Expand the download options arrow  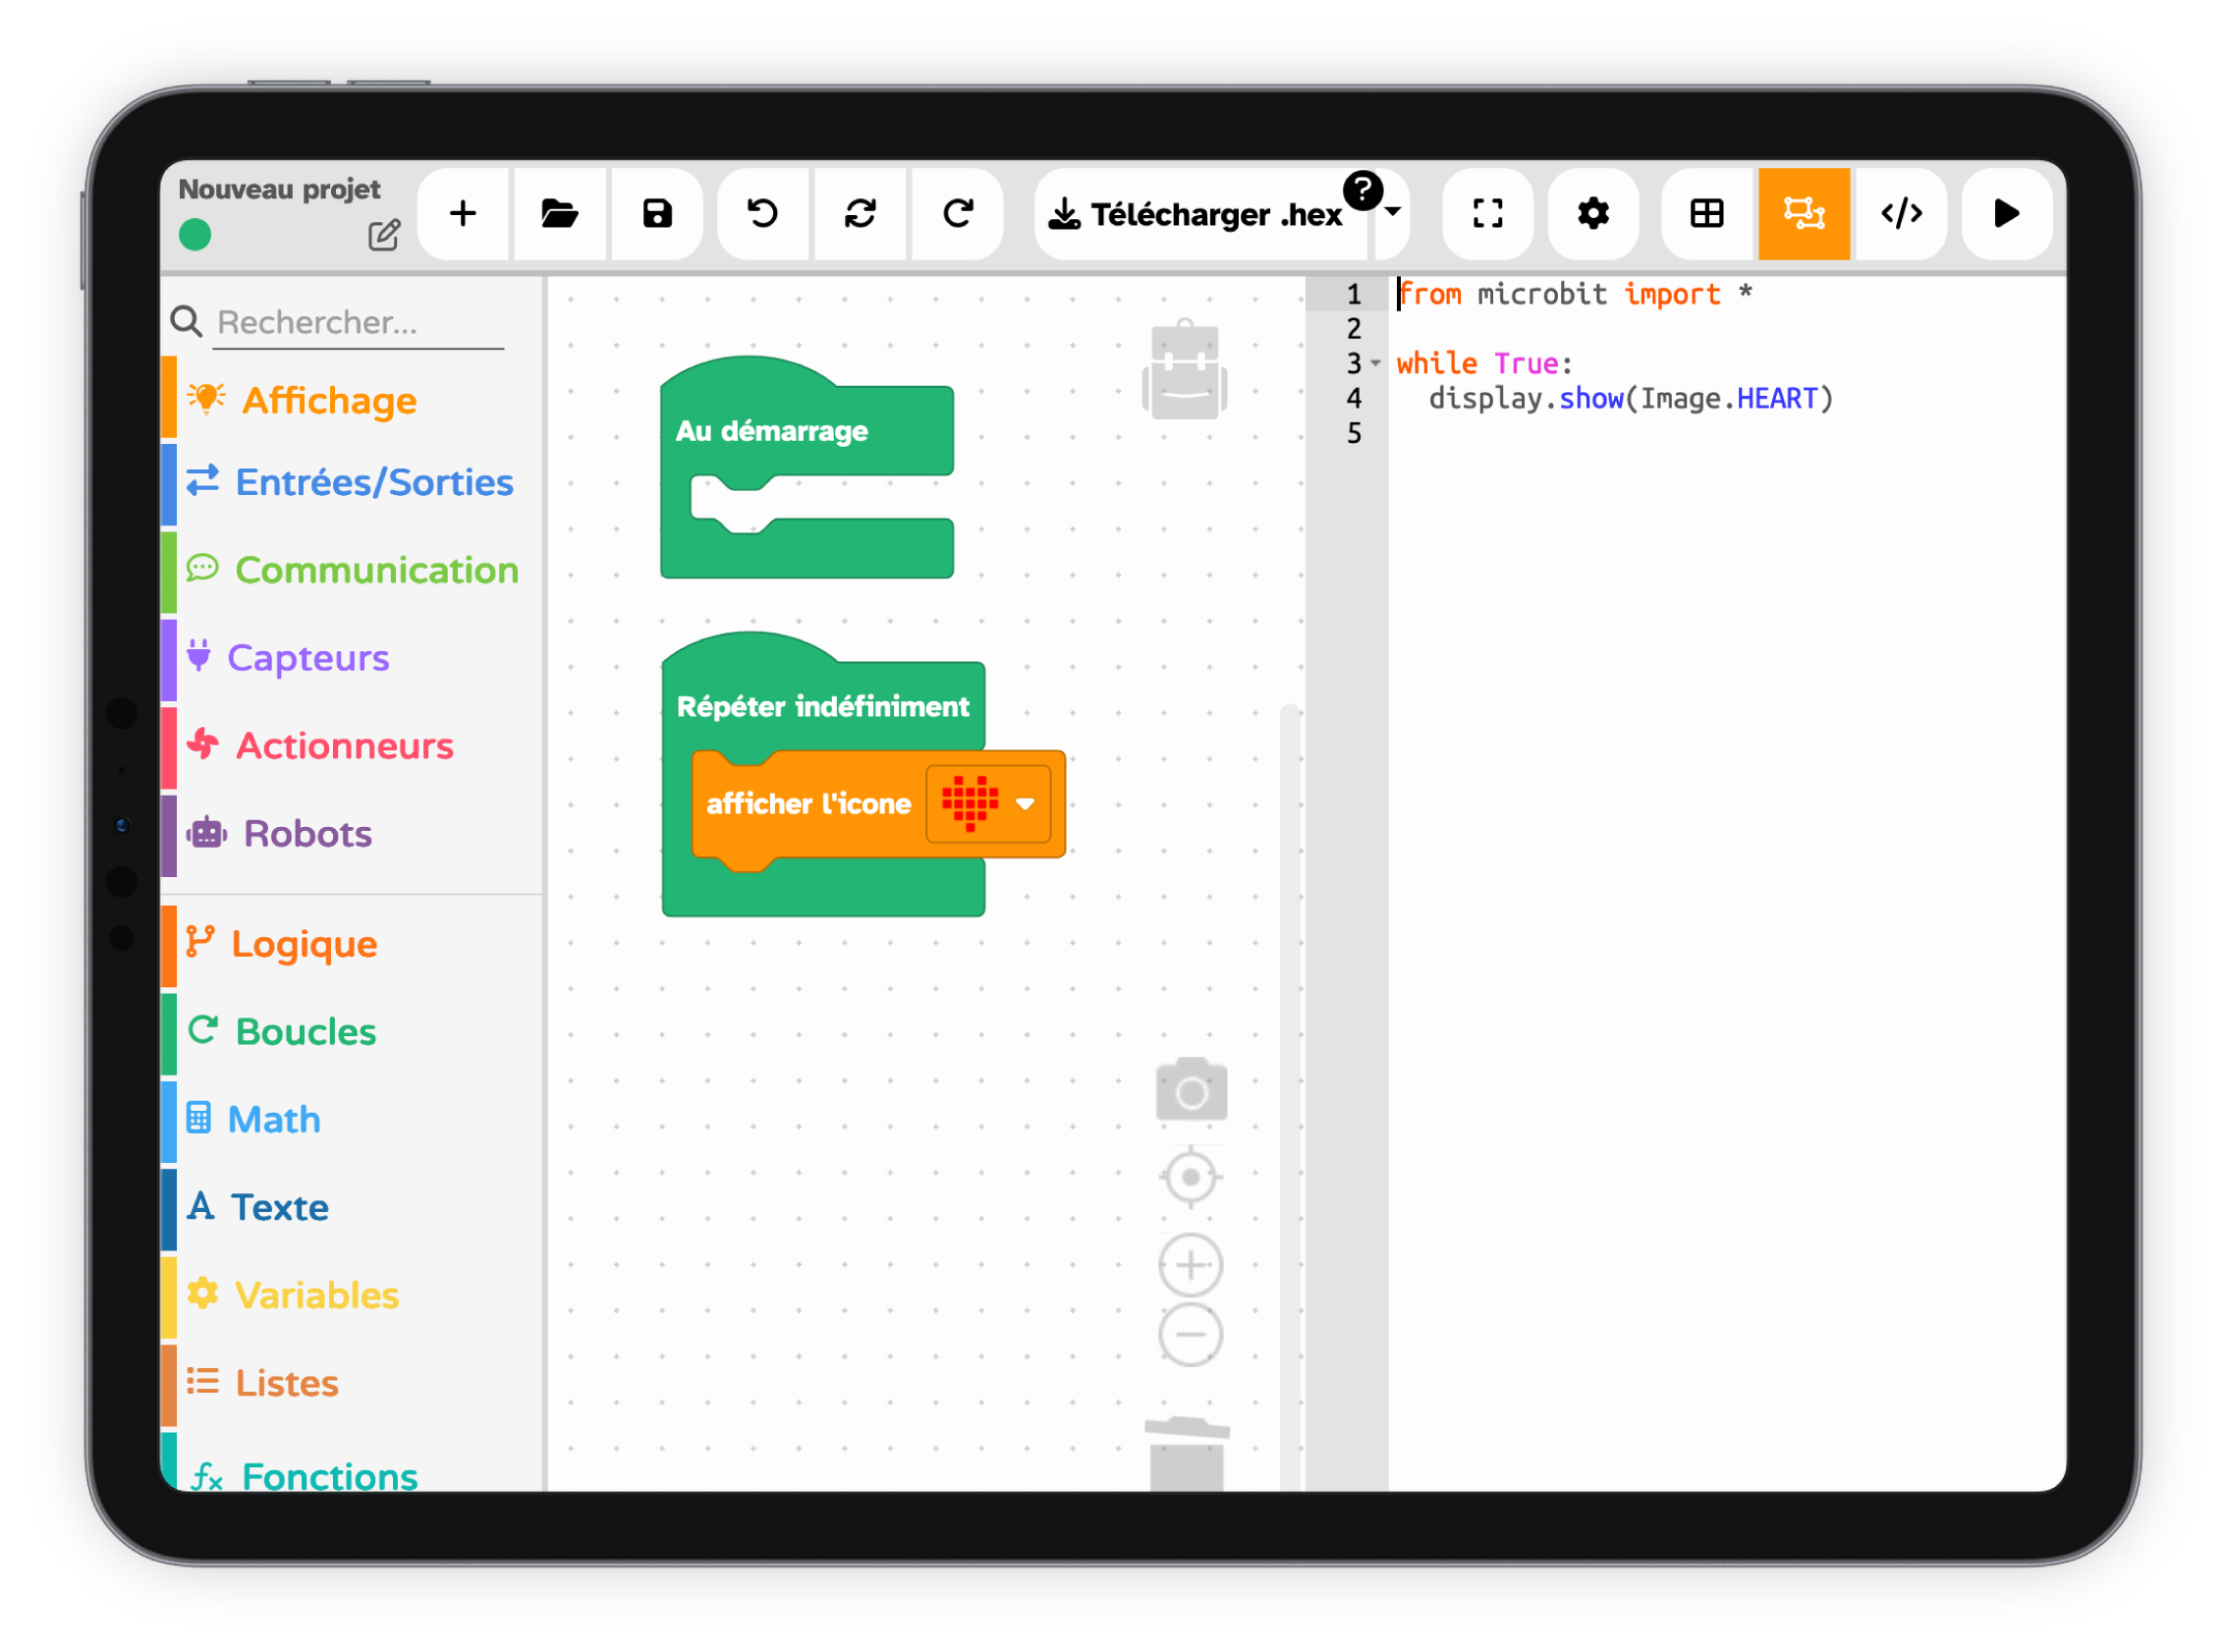(x=1392, y=211)
